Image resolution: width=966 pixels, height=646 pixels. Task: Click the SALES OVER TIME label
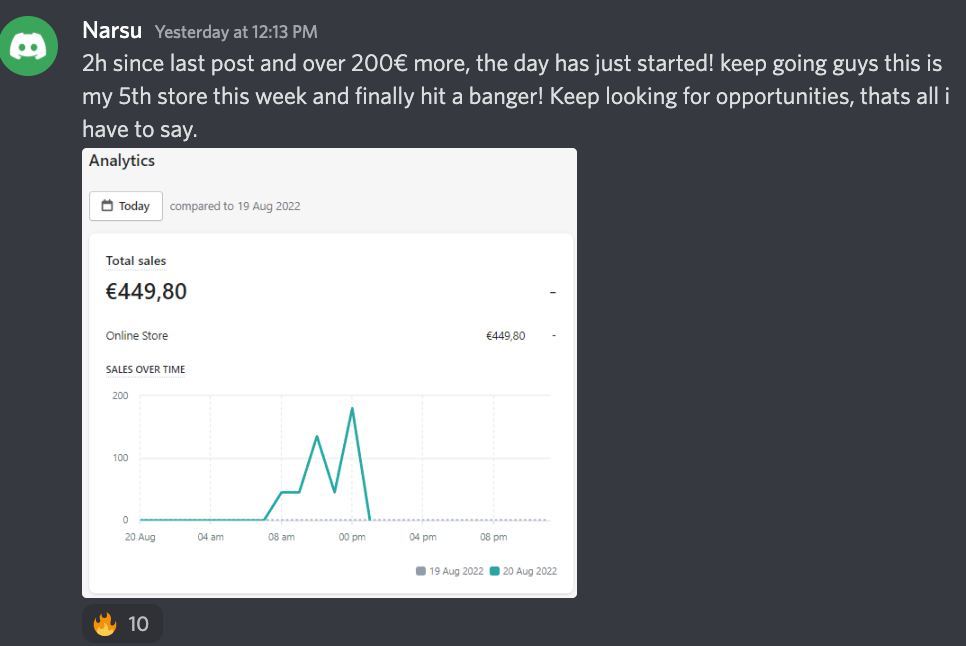145,369
